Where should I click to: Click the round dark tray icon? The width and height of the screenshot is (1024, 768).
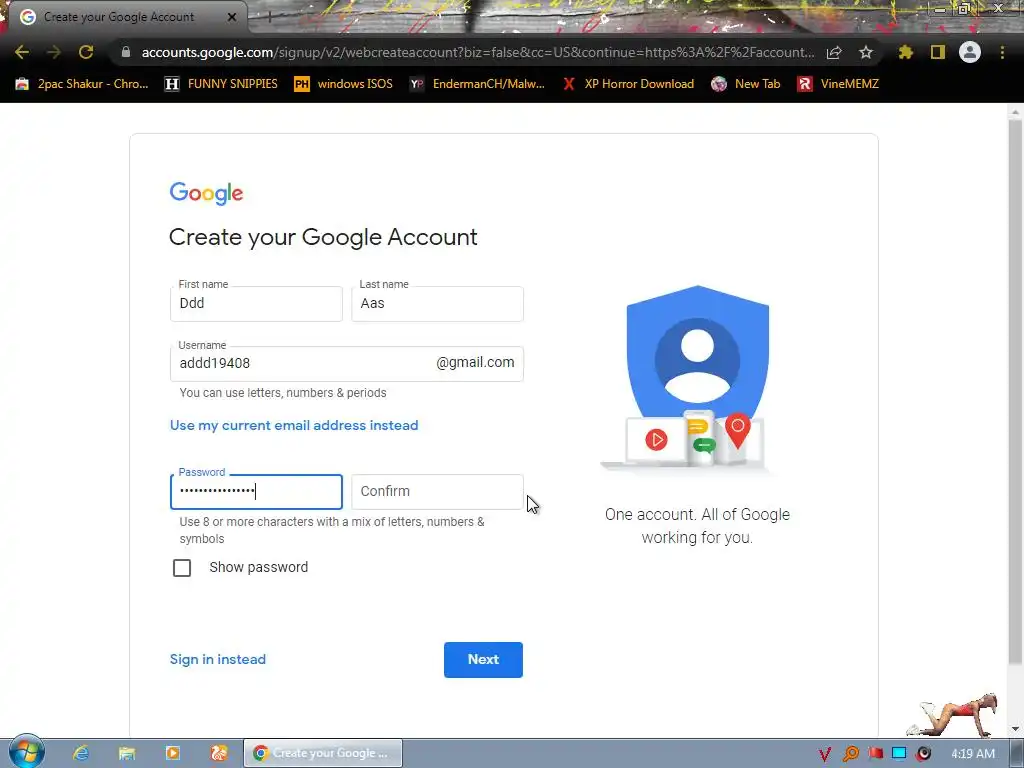point(923,754)
